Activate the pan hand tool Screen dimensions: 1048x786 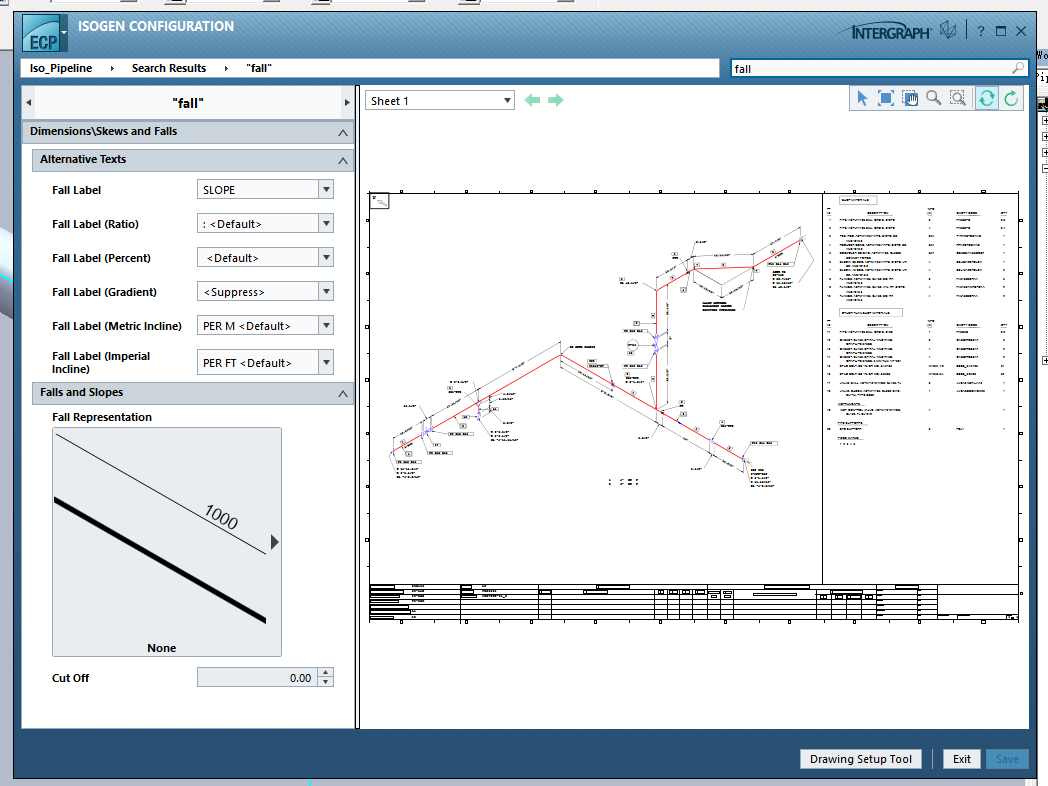[x=910, y=99]
